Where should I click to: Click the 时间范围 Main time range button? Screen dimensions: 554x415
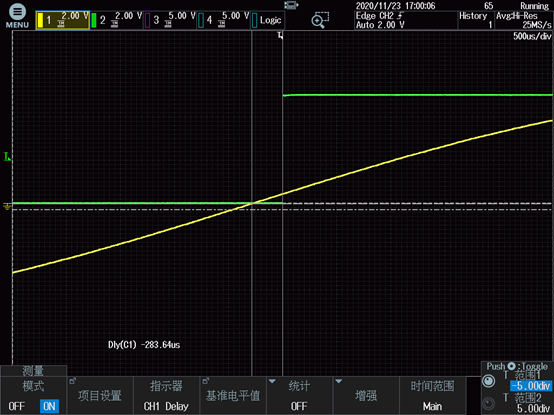click(432, 396)
